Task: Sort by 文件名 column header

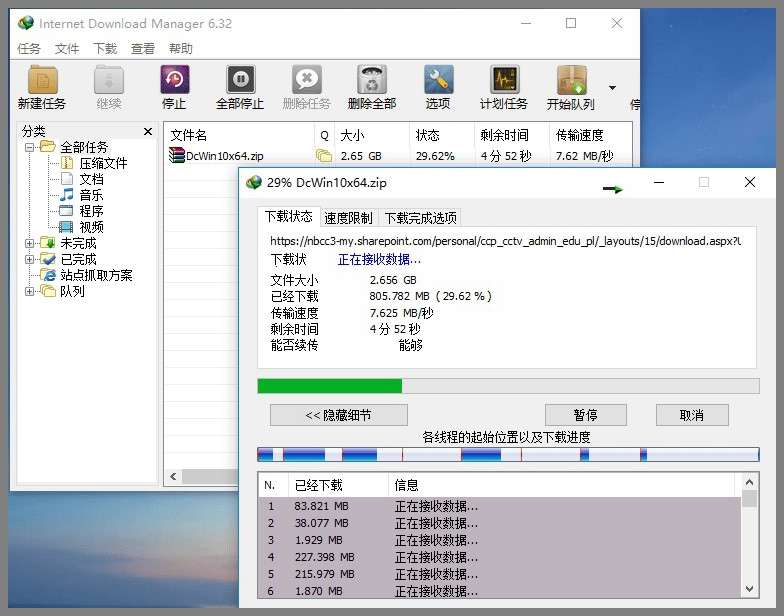Action: point(240,135)
